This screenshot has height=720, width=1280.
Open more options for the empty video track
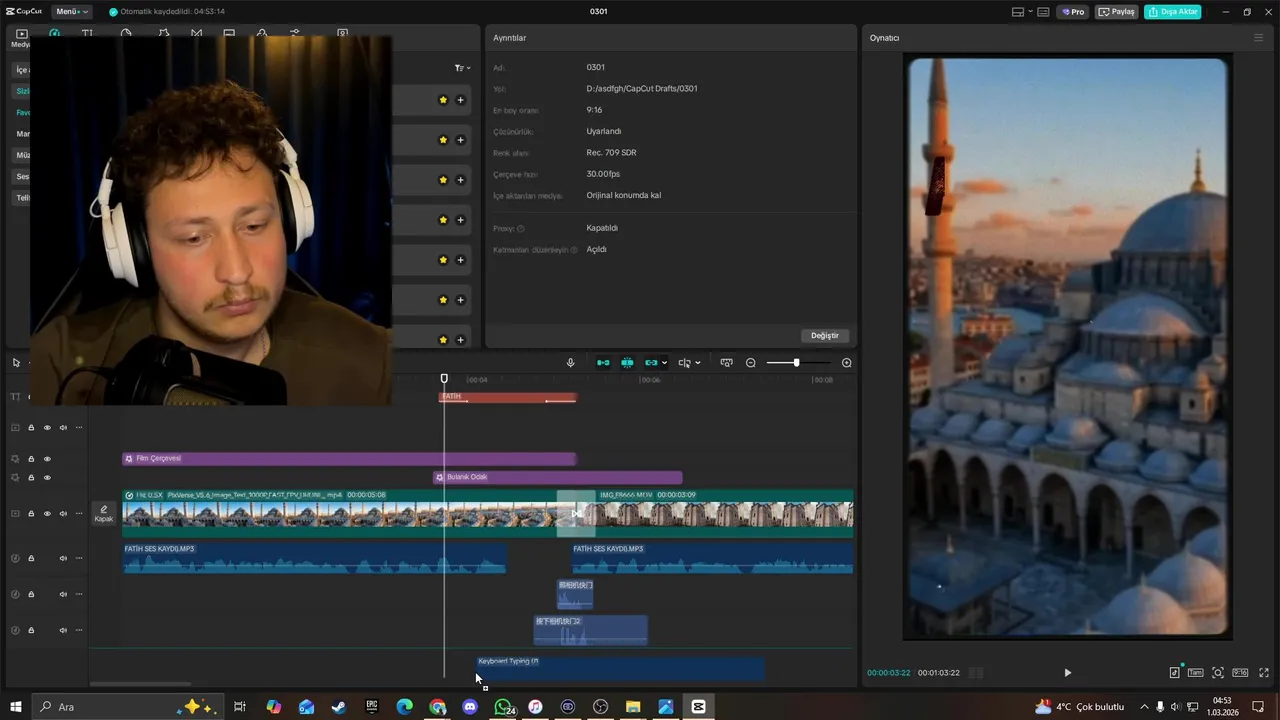(x=79, y=428)
